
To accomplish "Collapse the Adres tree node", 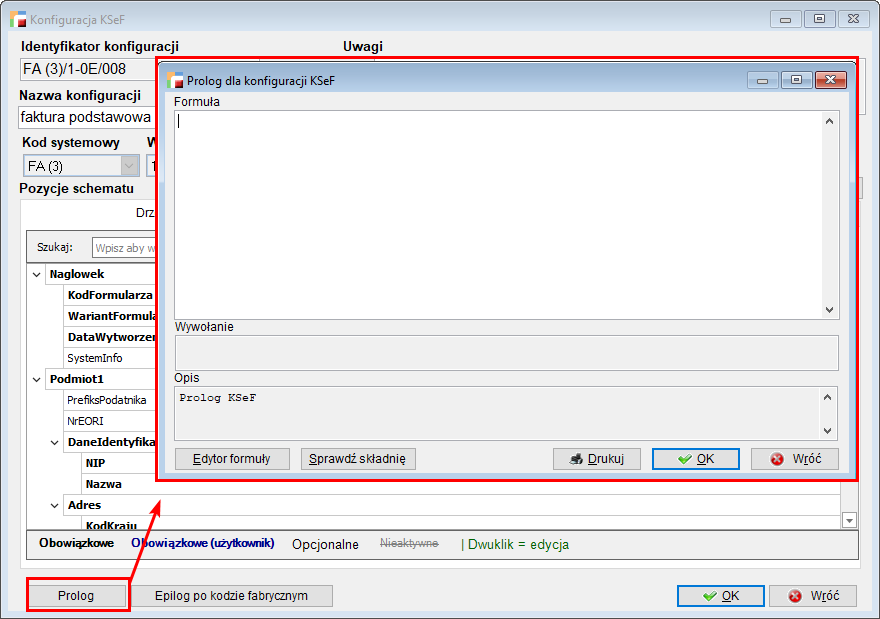I will (x=56, y=505).
